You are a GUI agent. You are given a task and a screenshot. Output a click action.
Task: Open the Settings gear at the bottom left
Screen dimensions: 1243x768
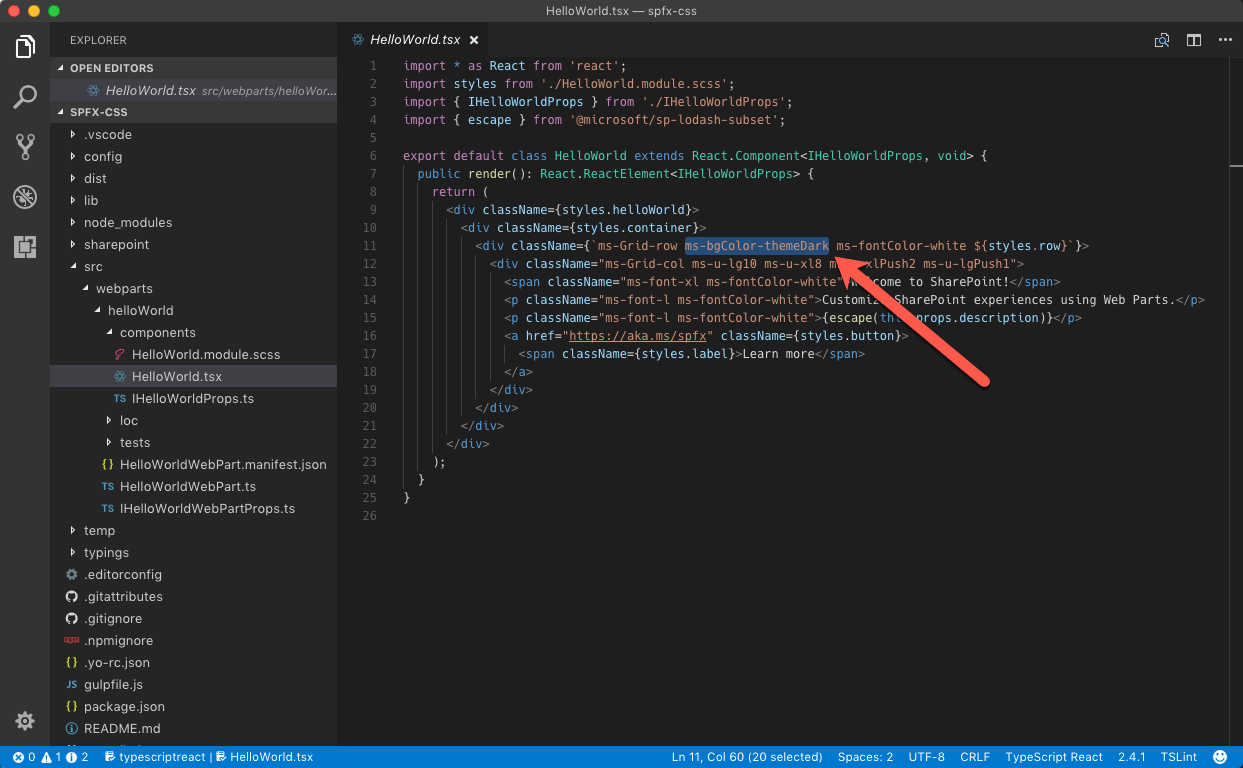(24, 720)
